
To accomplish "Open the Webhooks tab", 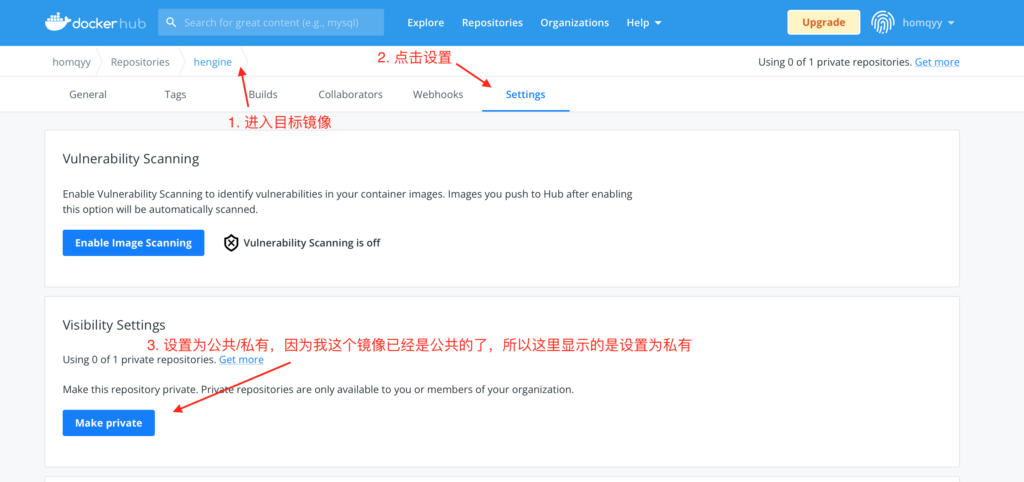I will coord(438,95).
